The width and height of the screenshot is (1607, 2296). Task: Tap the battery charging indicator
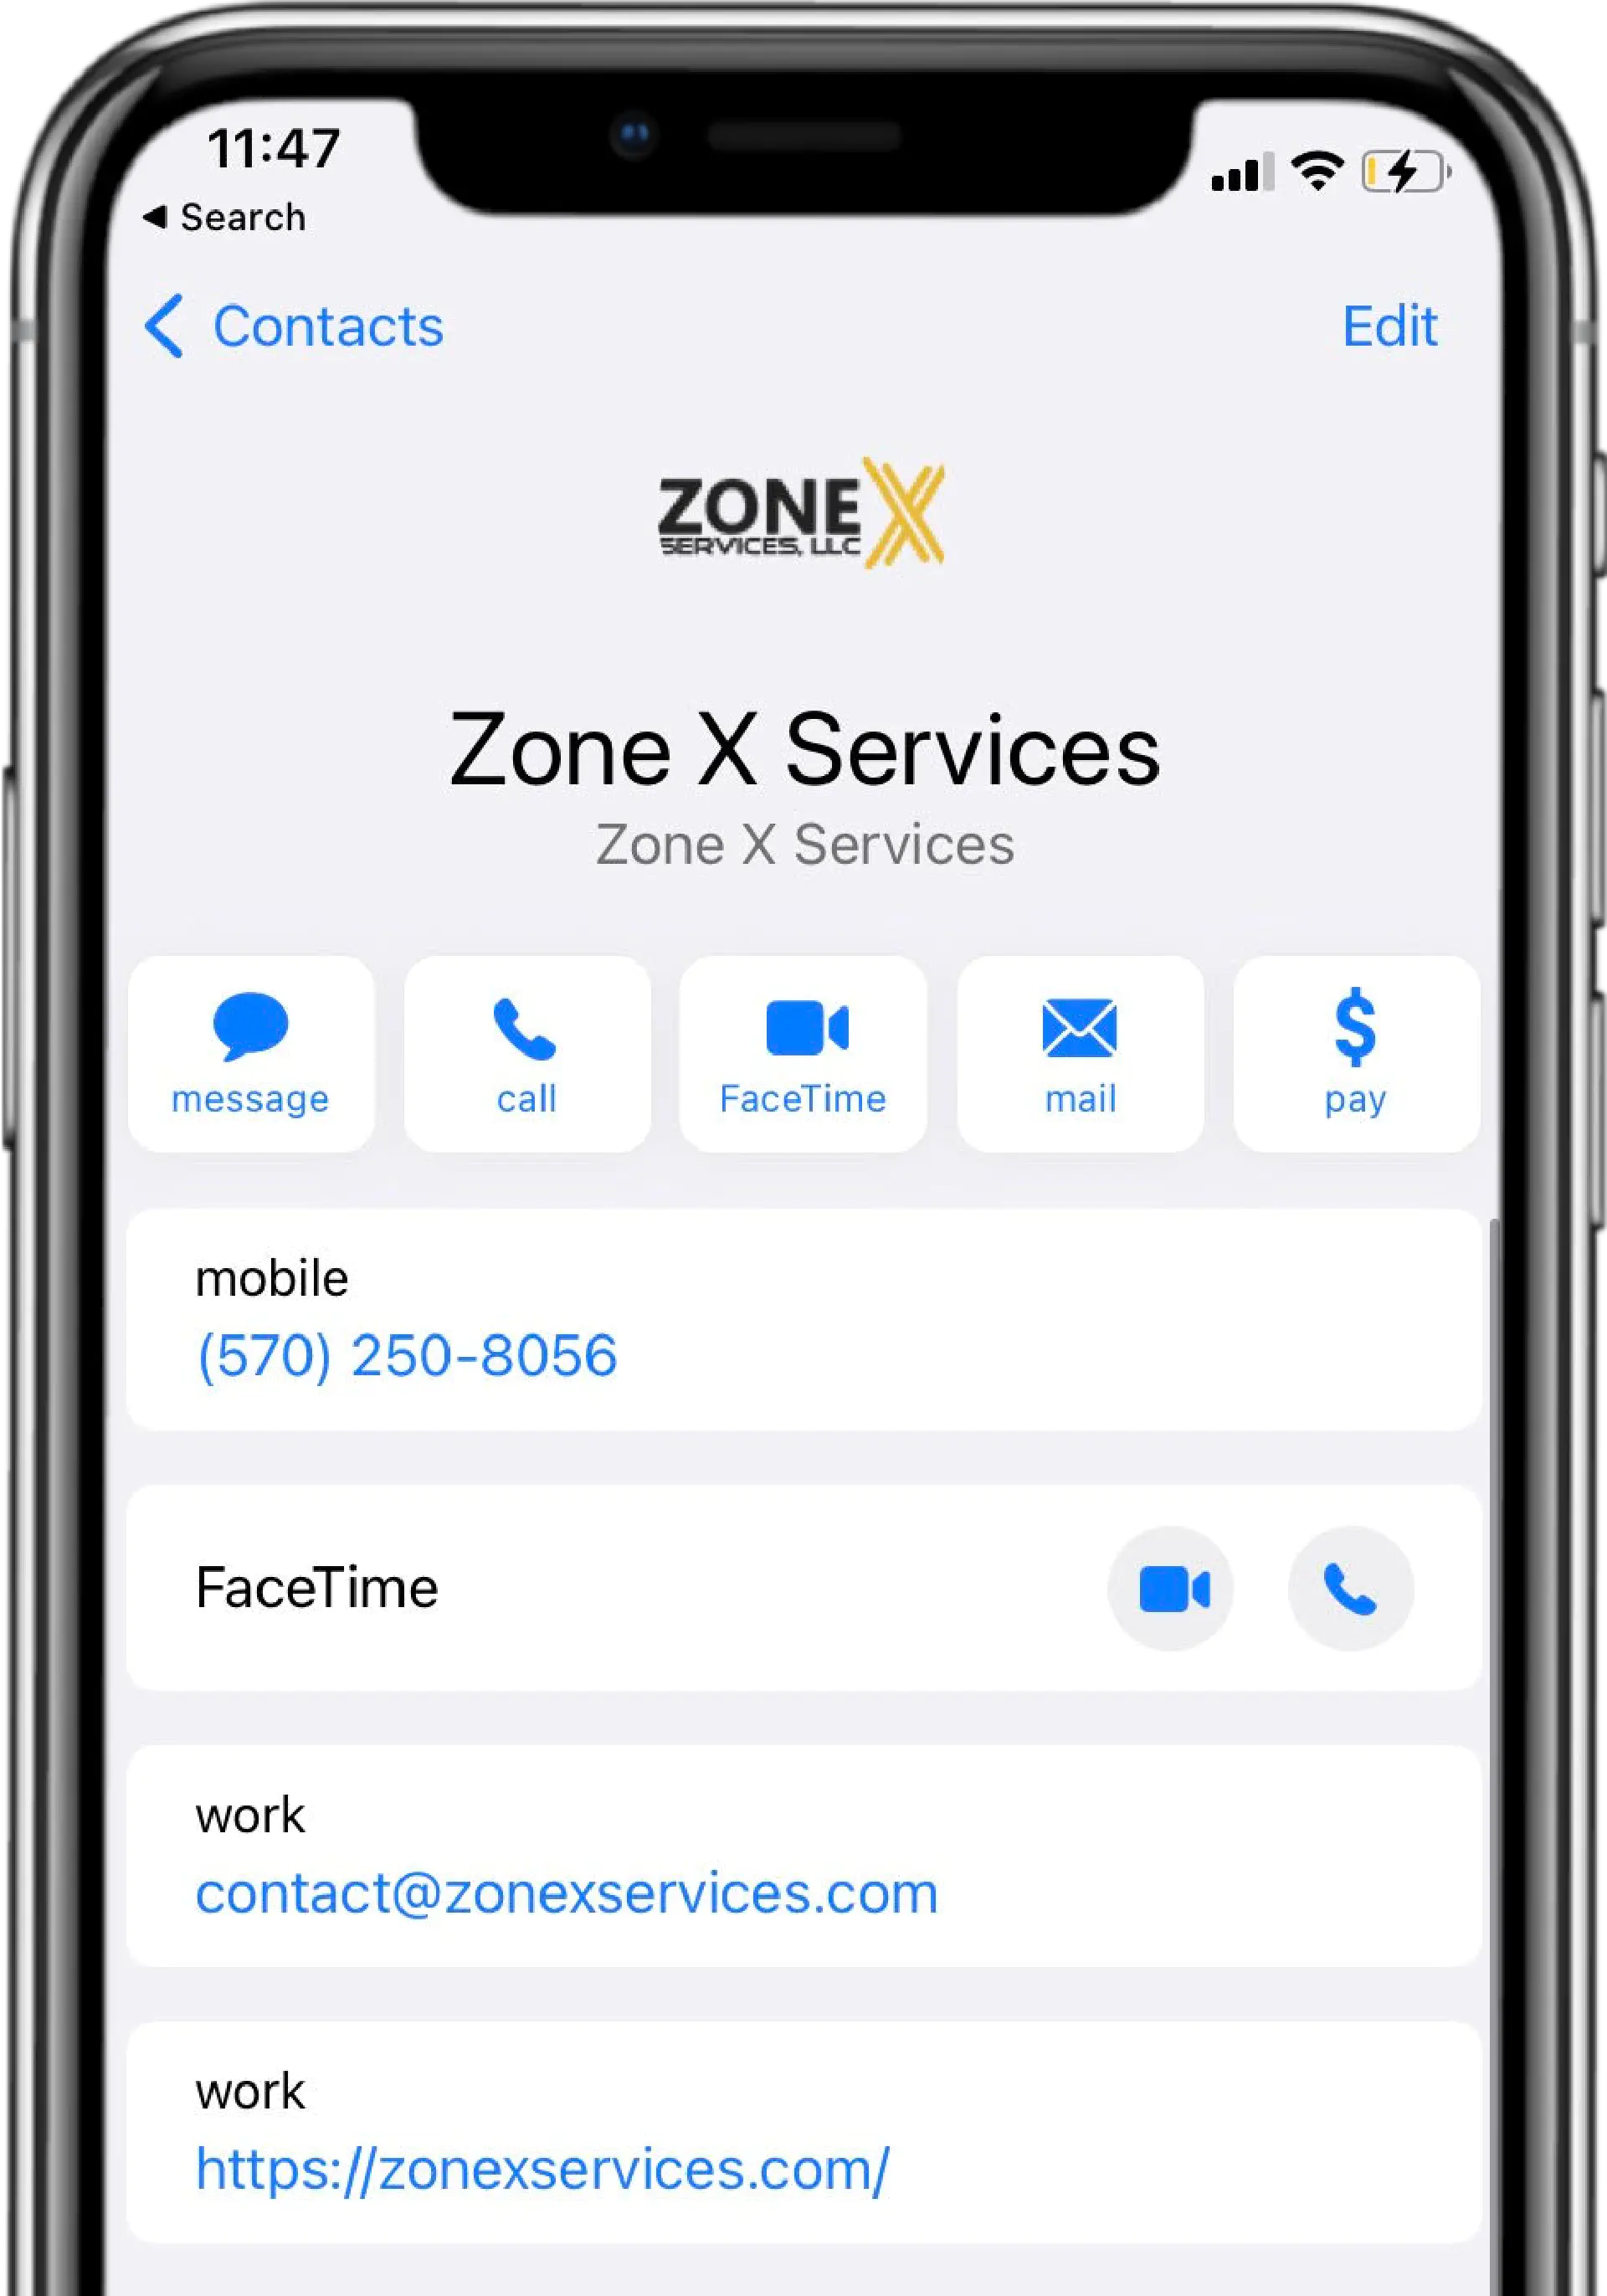tap(1396, 167)
